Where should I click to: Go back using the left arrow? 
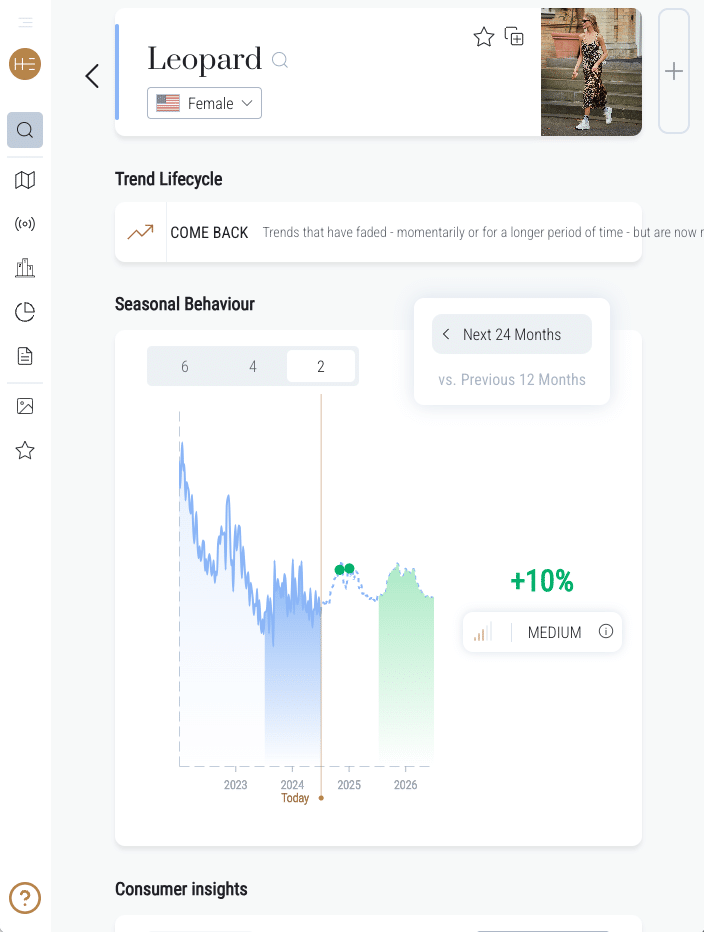click(92, 76)
